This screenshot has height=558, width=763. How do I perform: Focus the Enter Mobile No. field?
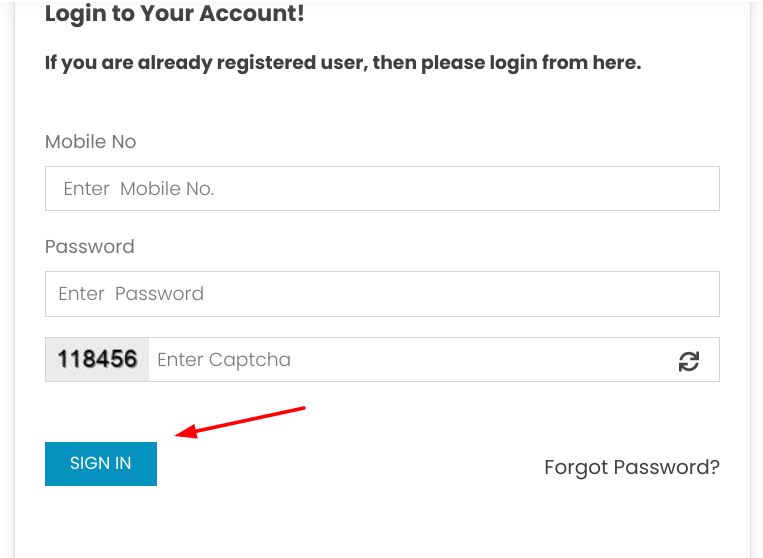pyautogui.click(x=382, y=189)
